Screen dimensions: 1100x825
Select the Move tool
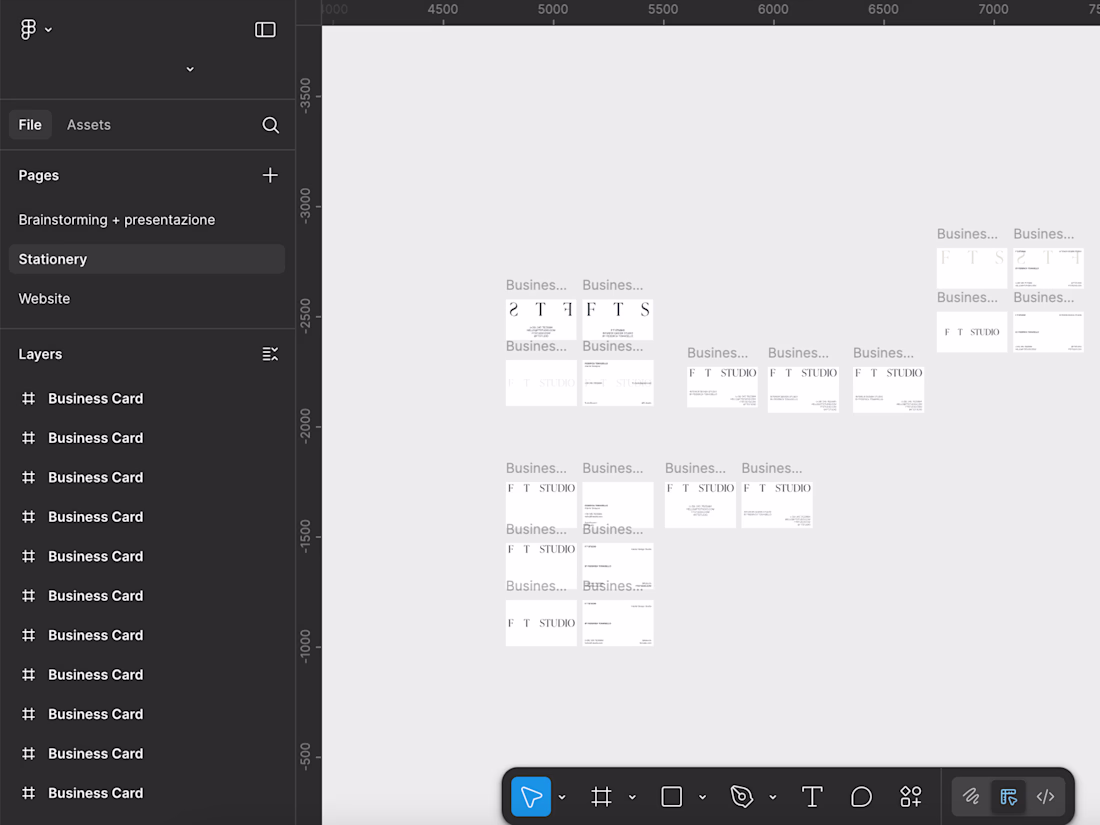point(531,796)
